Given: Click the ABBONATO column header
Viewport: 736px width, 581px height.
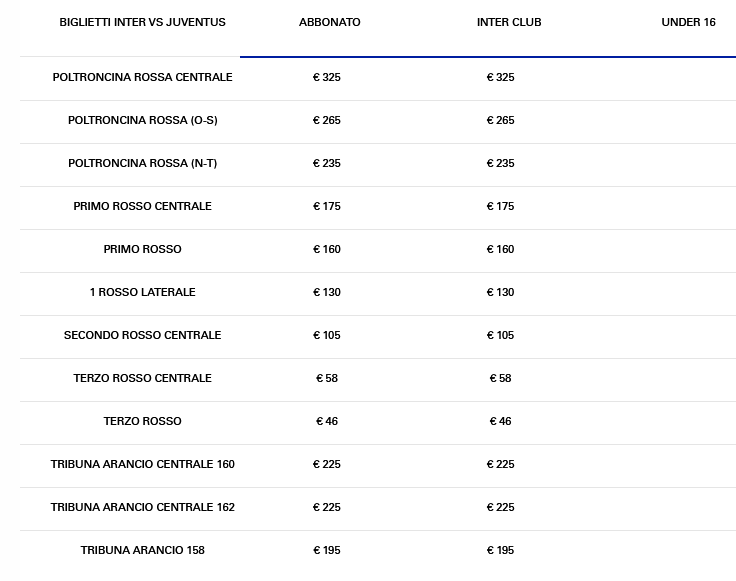Looking at the screenshot, I should pos(329,22).
